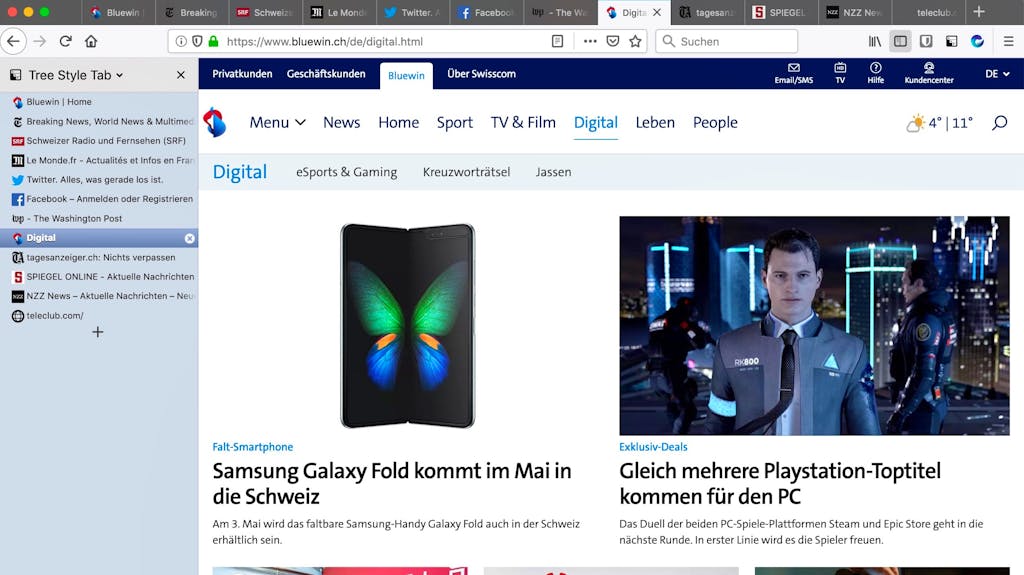Toggle the sidebar toolbar button

pyautogui.click(x=900, y=41)
